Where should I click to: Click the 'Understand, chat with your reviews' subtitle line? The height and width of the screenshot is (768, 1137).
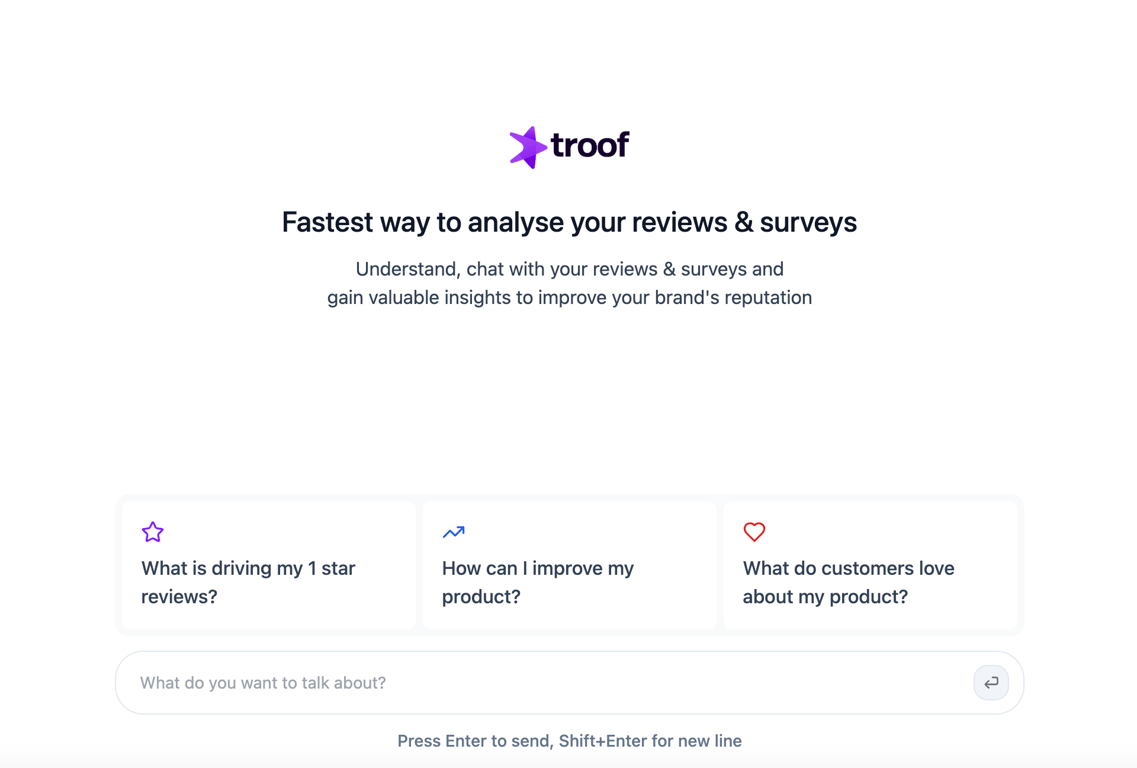click(x=569, y=269)
